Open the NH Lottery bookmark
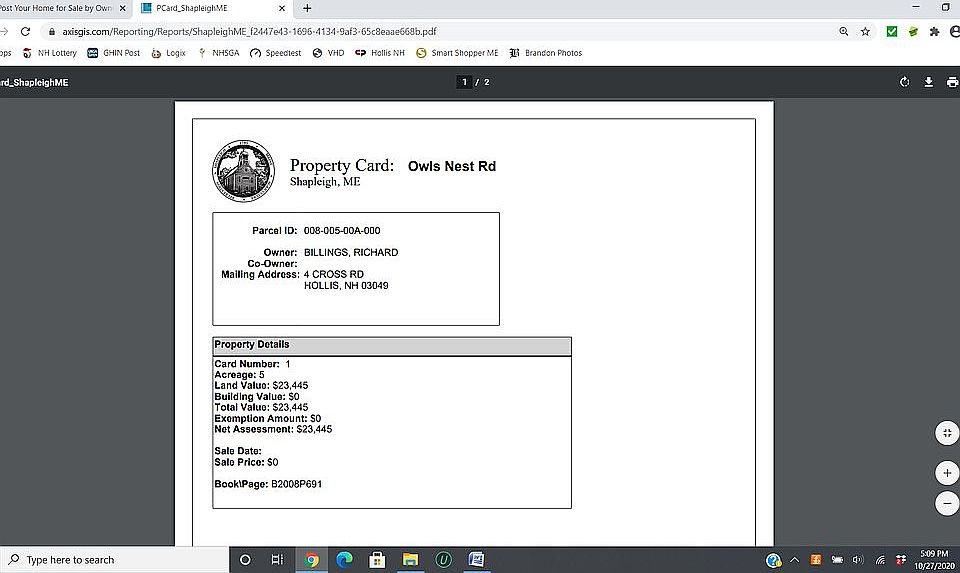The image size is (960, 573). click(50, 53)
